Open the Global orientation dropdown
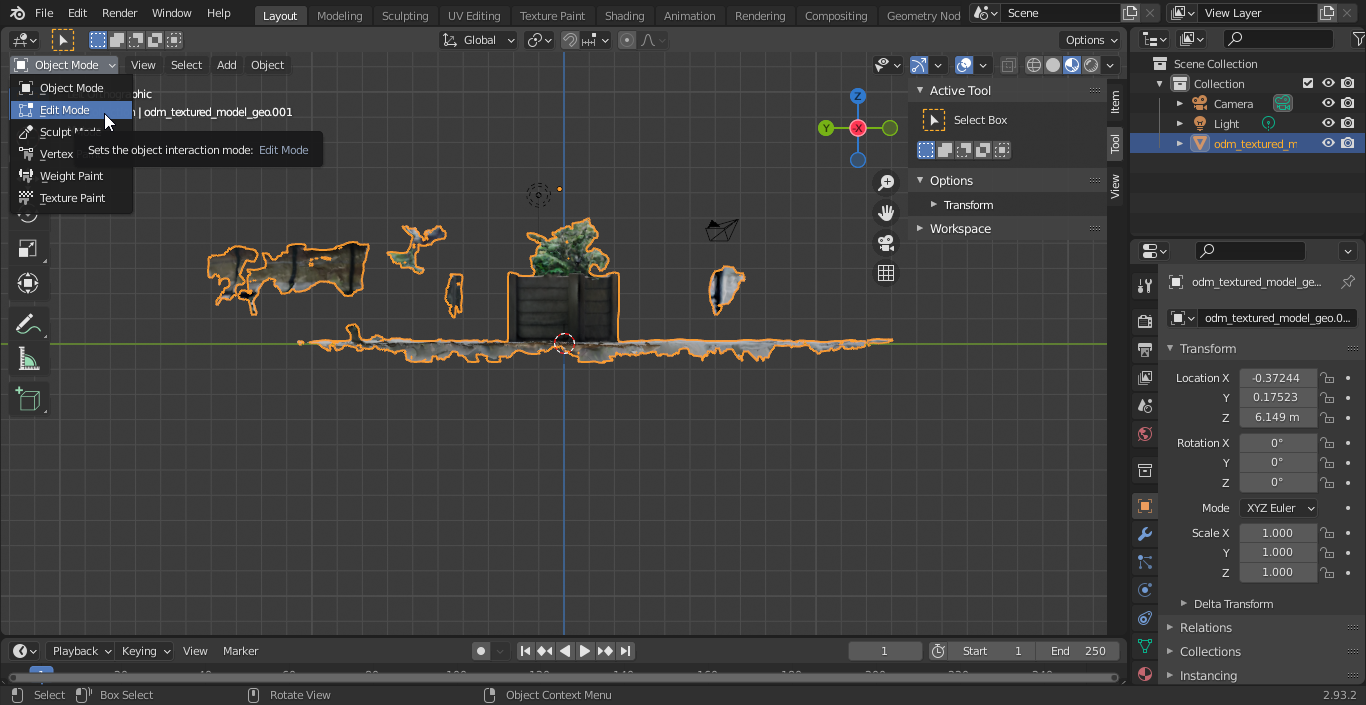1366x705 pixels. (479, 40)
